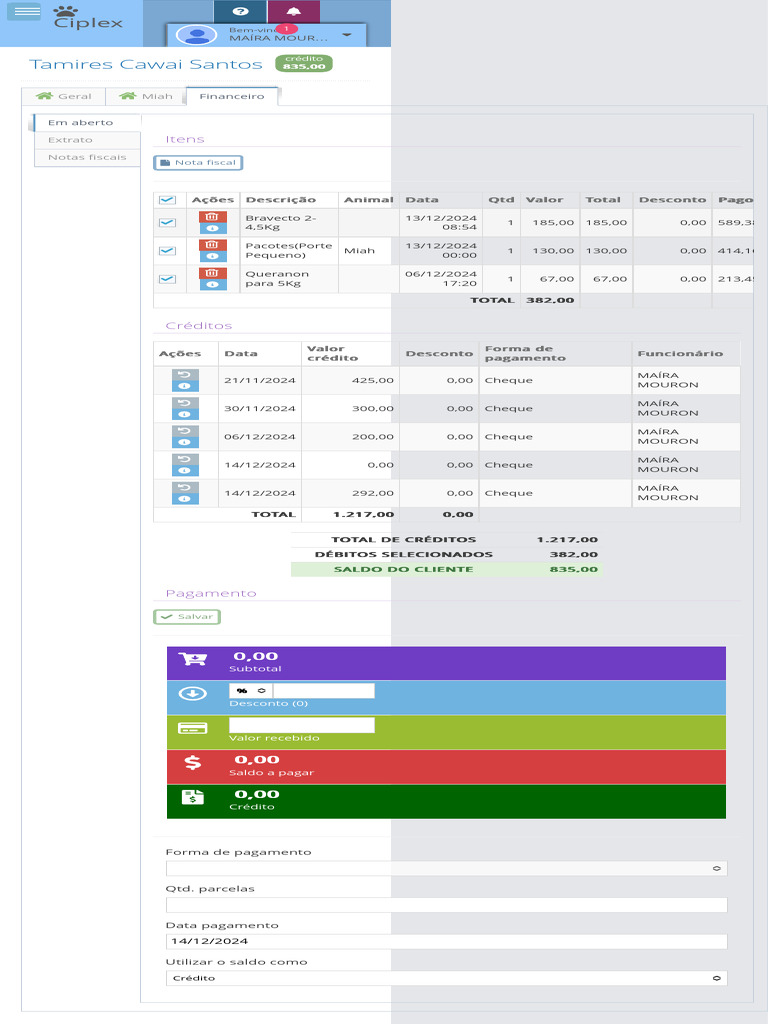Toggle select-all checkbox in Itens header

[167, 200]
